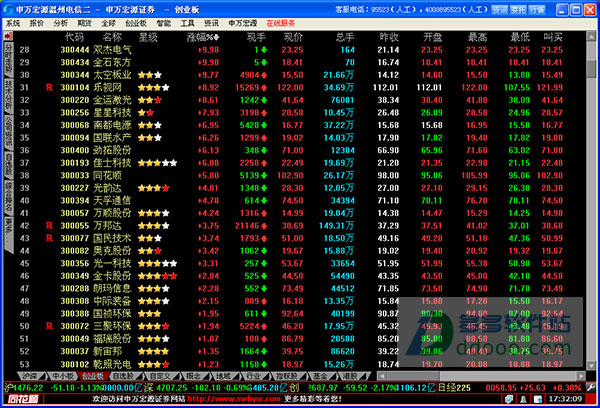Click the star rating of 300344 太空板业
The width and height of the screenshot is (600, 408).
[x=150, y=75]
